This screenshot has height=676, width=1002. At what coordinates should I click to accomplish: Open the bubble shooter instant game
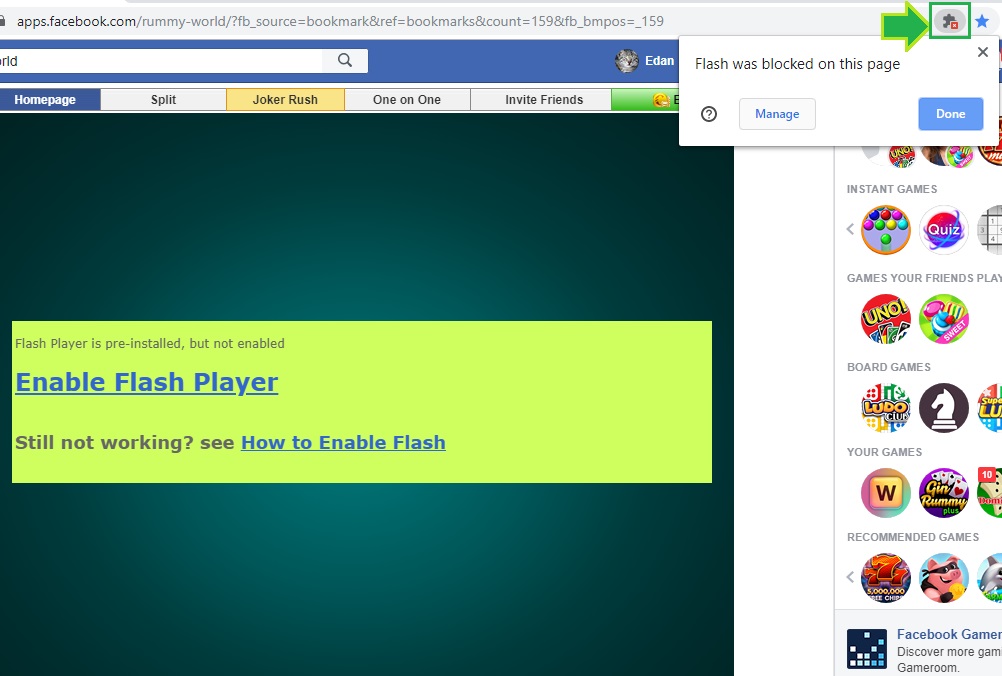pos(886,229)
